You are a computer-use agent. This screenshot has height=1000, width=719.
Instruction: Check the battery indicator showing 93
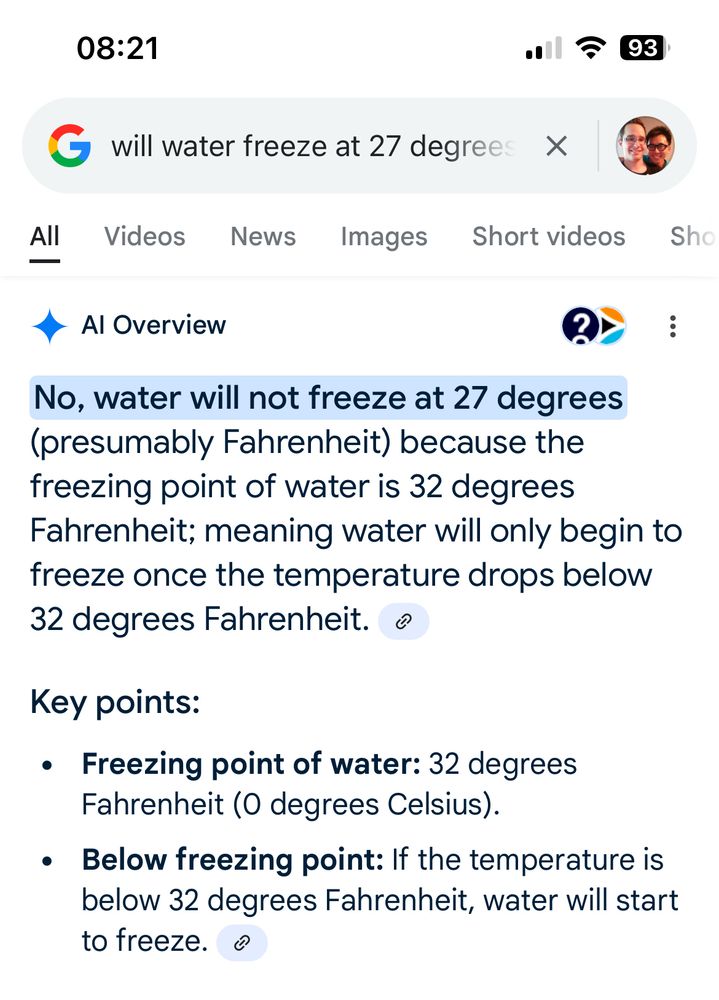tap(645, 46)
